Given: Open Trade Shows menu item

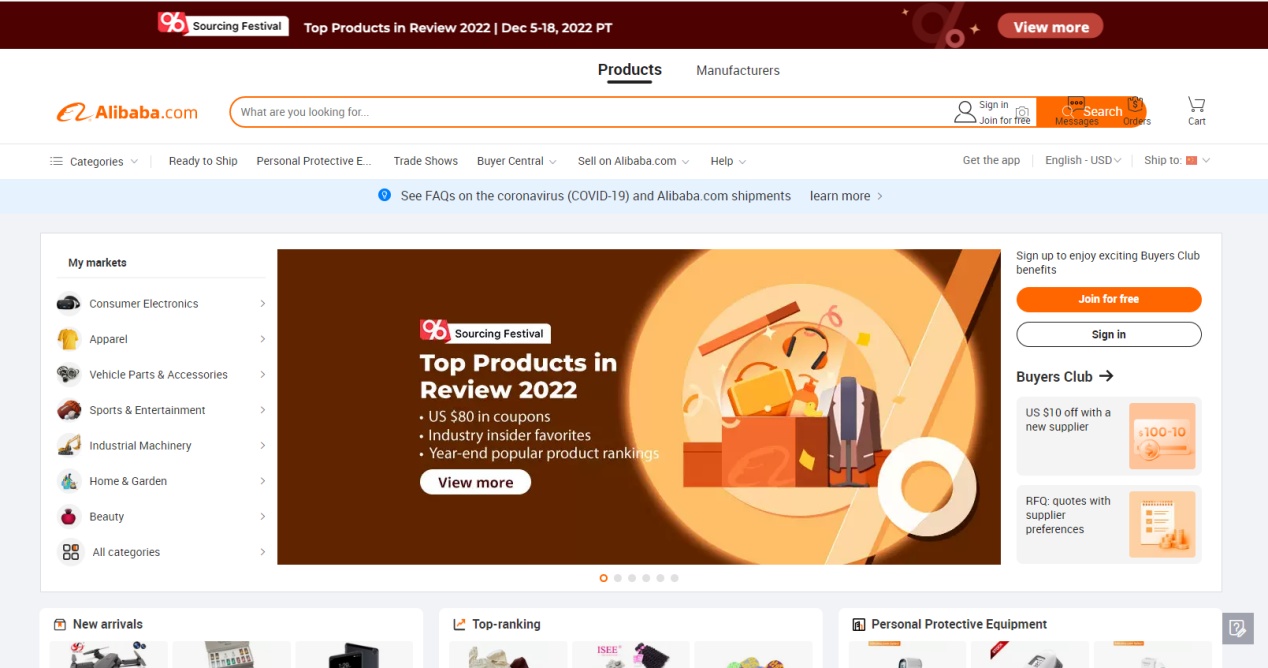Looking at the screenshot, I should pyautogui.click(x=426, y=161).
